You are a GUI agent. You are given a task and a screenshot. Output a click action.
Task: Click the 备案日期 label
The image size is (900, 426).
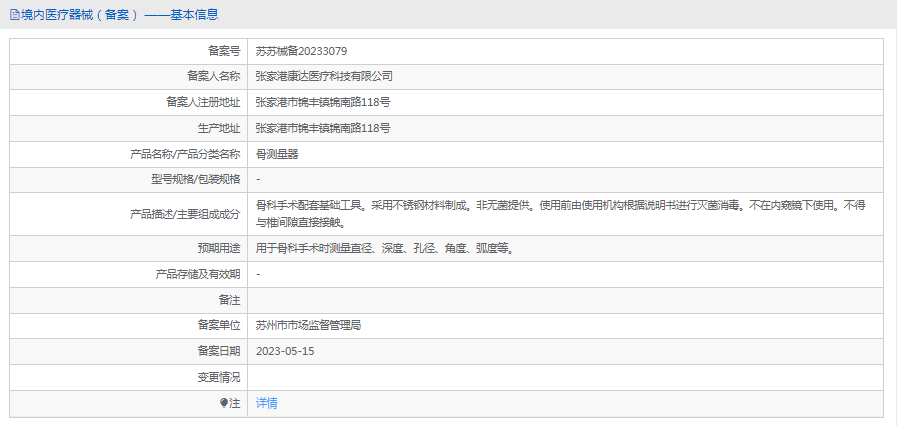click(219, 351)
